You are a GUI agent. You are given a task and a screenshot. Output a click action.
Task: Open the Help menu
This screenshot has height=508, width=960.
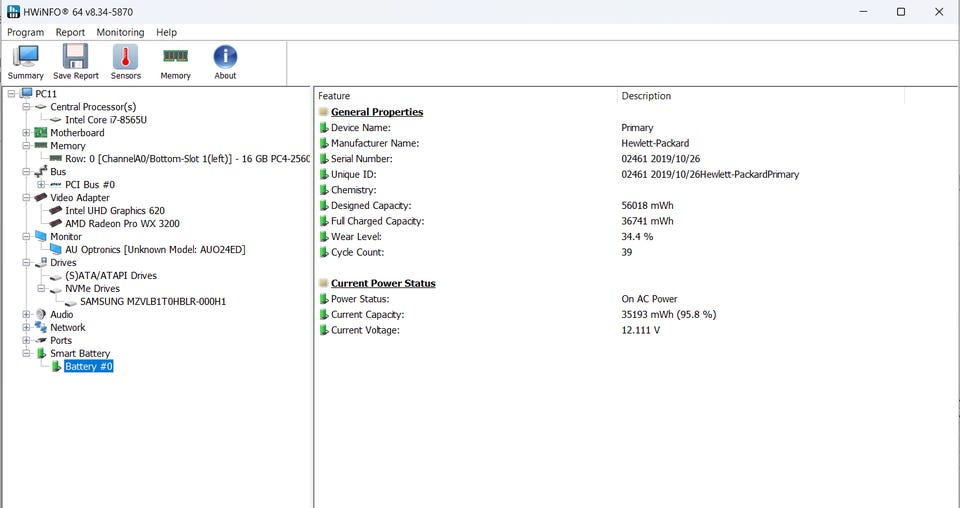(166, 32)
